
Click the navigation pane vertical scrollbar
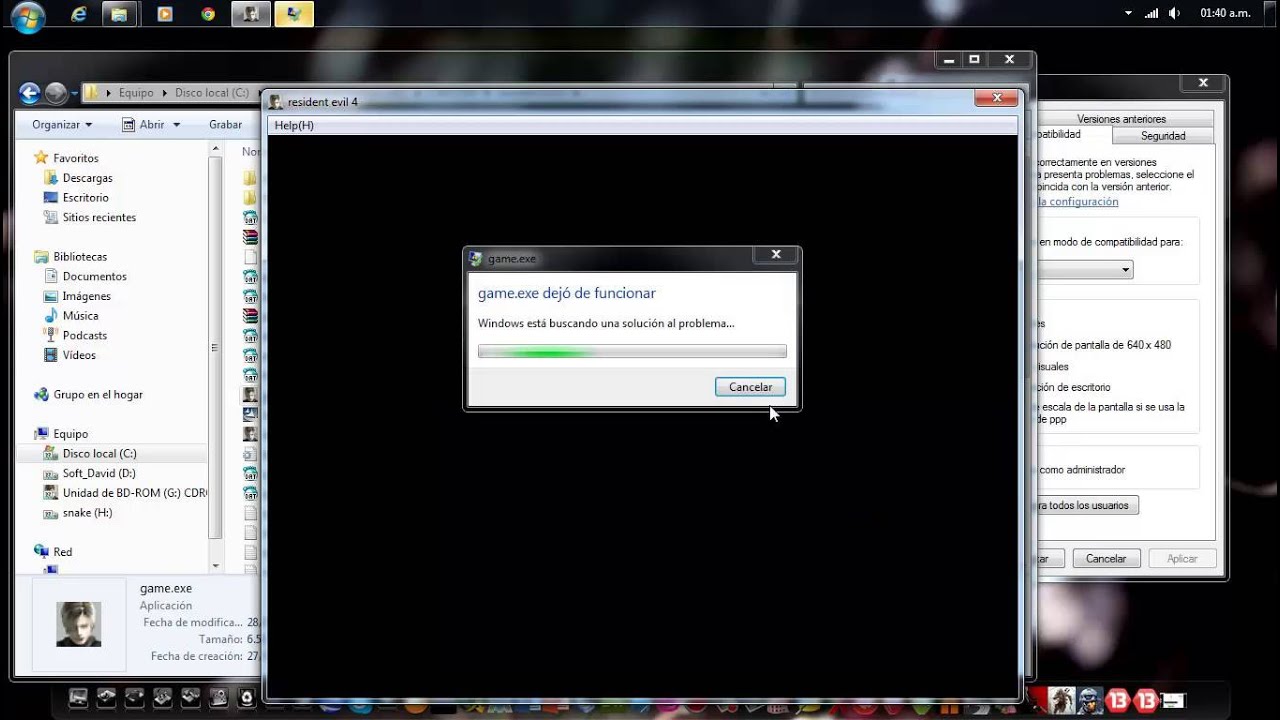(215, 347)
